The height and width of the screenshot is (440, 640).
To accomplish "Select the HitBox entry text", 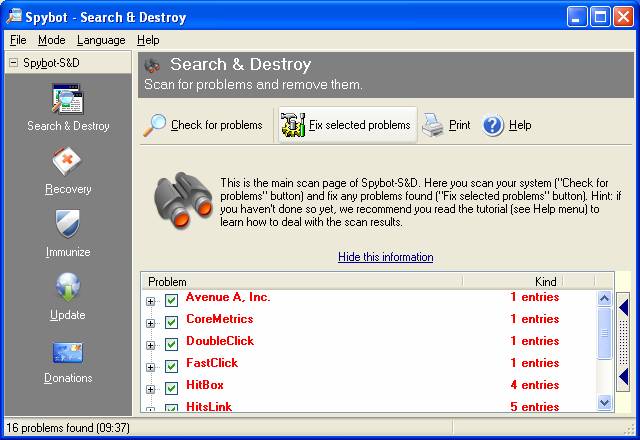I will pos(205,385).
